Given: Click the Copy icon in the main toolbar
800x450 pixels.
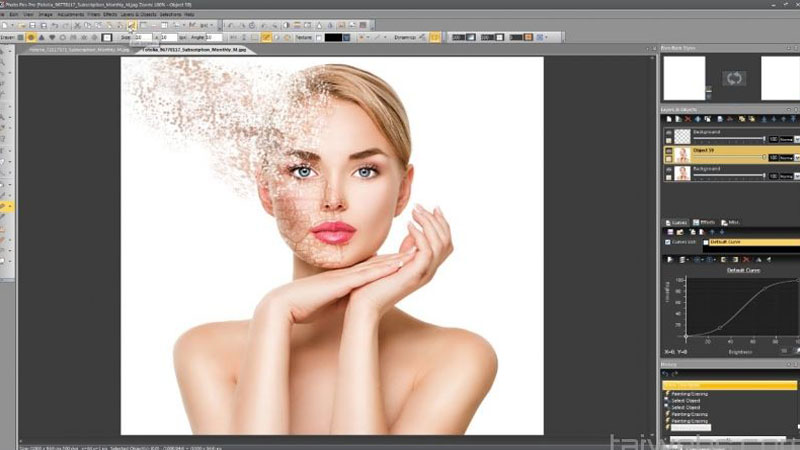Looking at the screenshot, I should 88,25.
